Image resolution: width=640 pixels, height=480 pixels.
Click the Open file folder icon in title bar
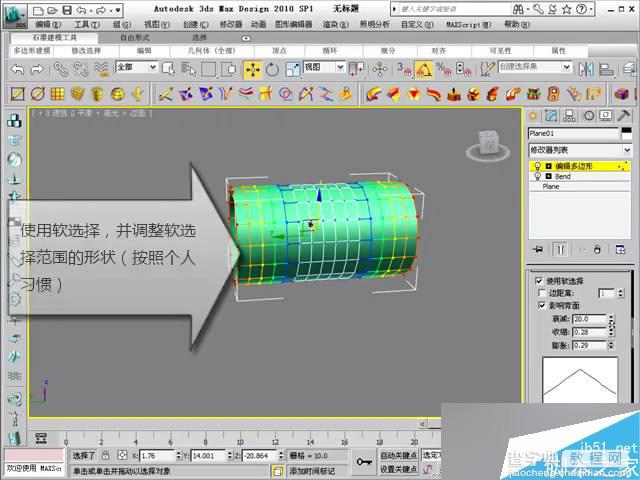point(52,10)
